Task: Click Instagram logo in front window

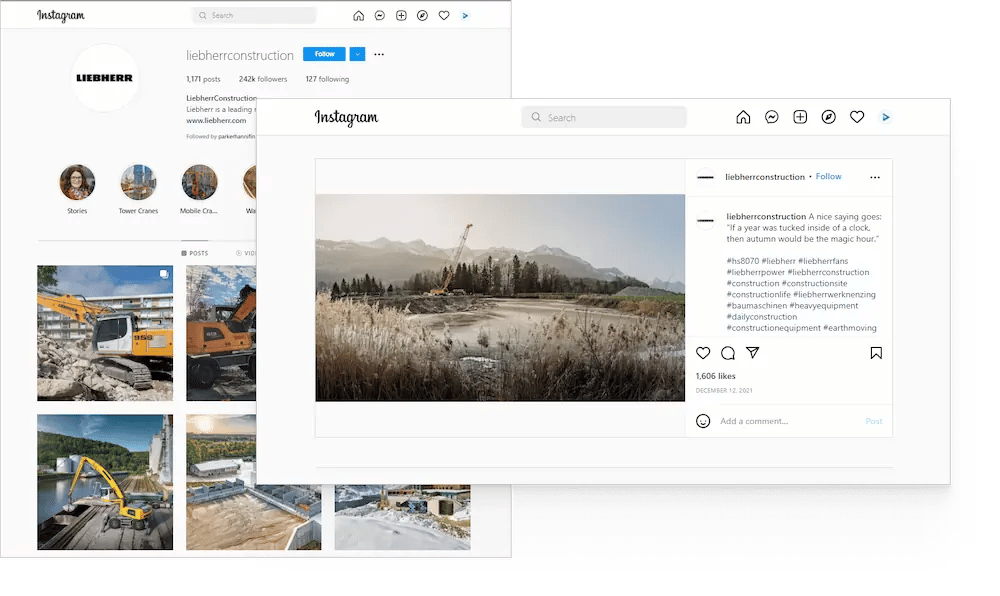Action: click(x=346, y=117)
